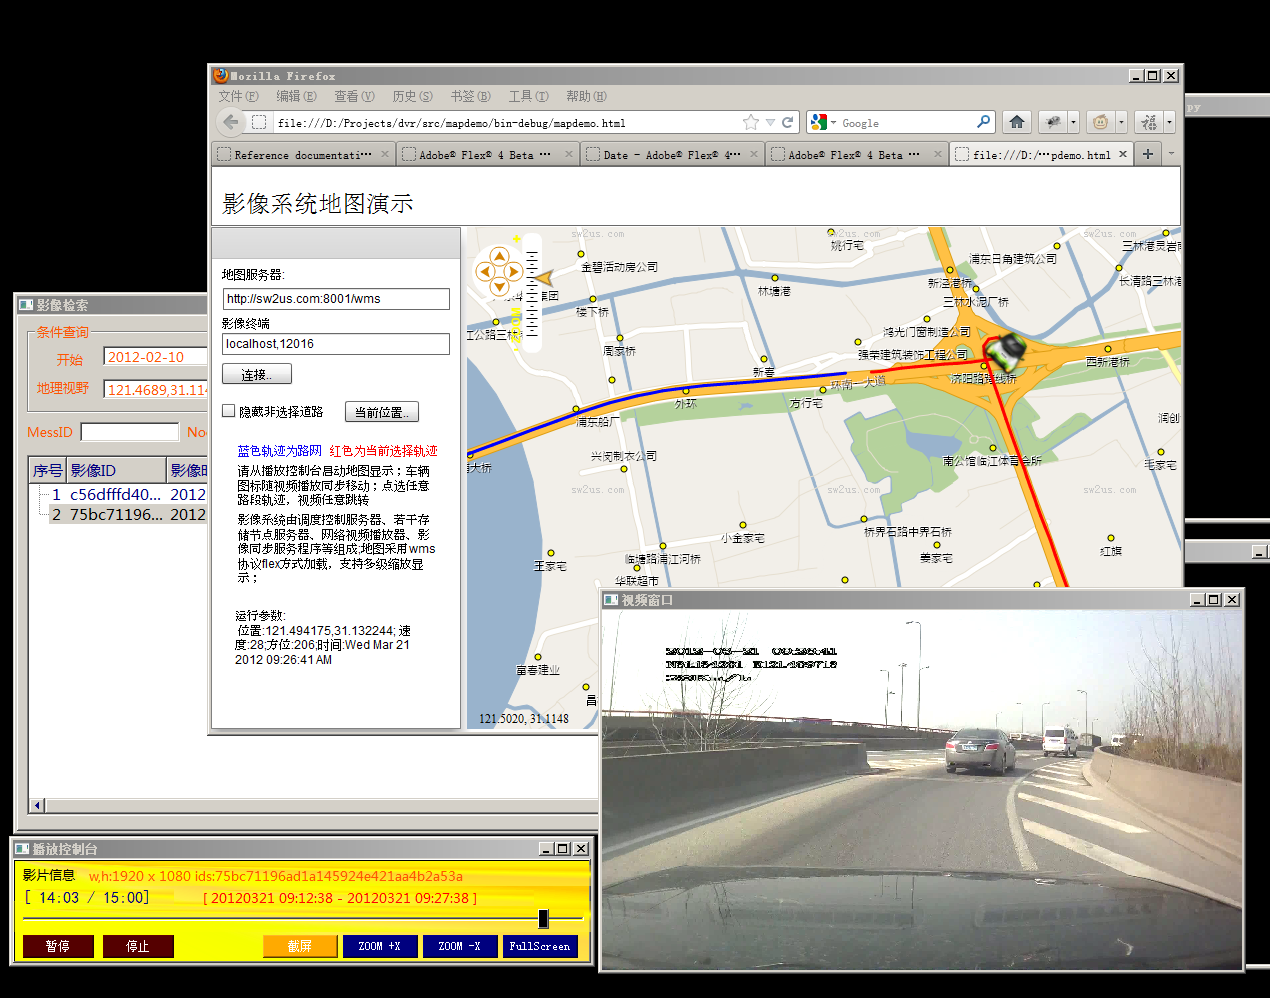This screenshot has height=998, width=1270.
Task: Click the monkey face add-on icon
Action: (1101, 122)
